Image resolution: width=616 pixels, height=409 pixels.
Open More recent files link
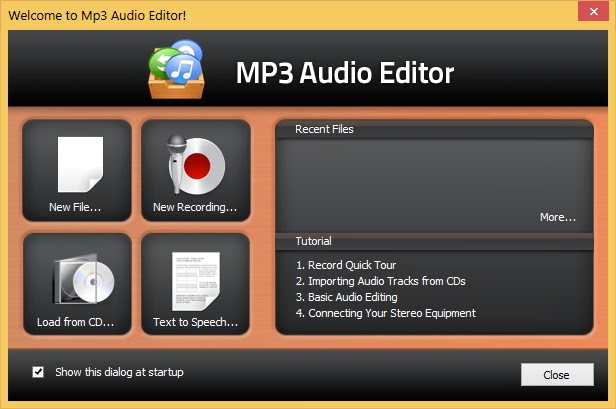pos(557,217)
